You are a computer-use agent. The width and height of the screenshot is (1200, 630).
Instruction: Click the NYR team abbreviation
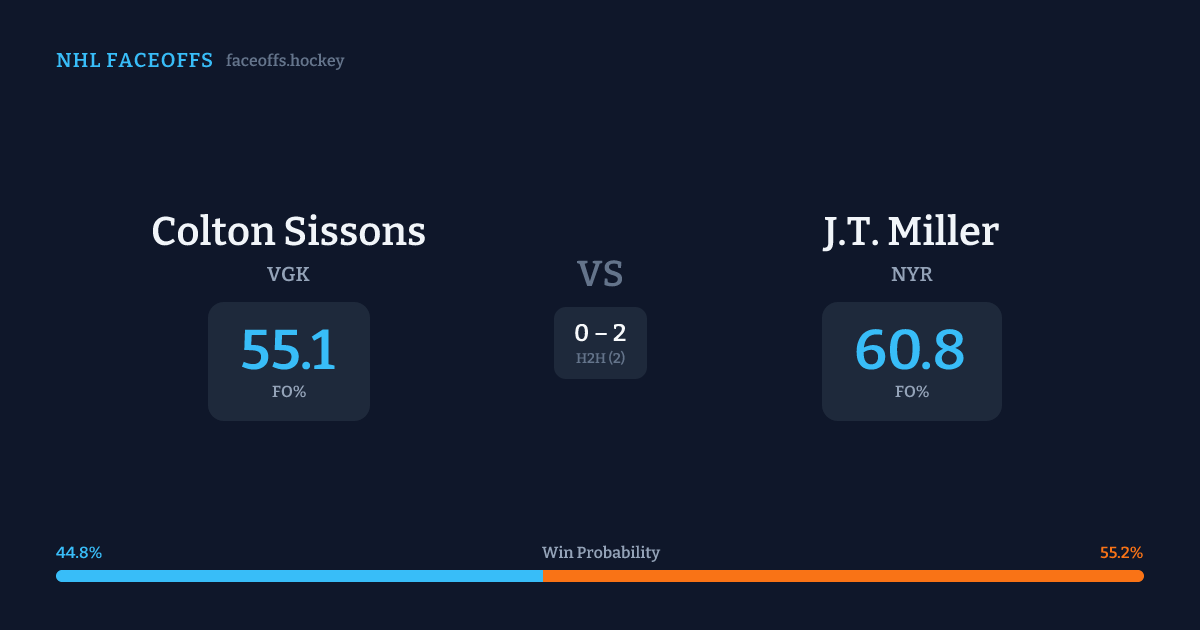[x=911, y=274]
